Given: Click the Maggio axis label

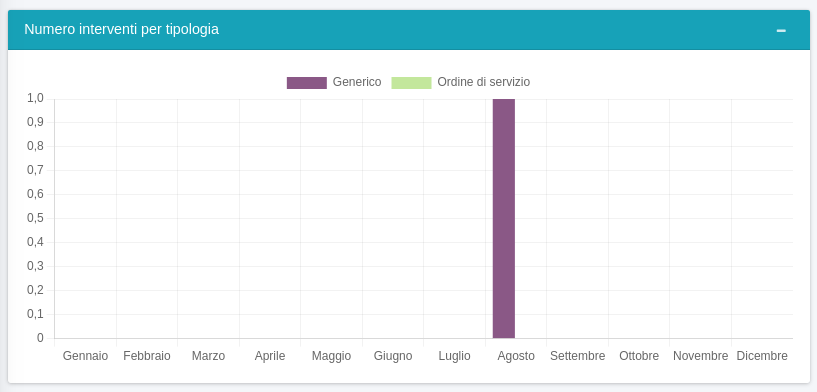Looking at the screenshot, I should [331, 356].
